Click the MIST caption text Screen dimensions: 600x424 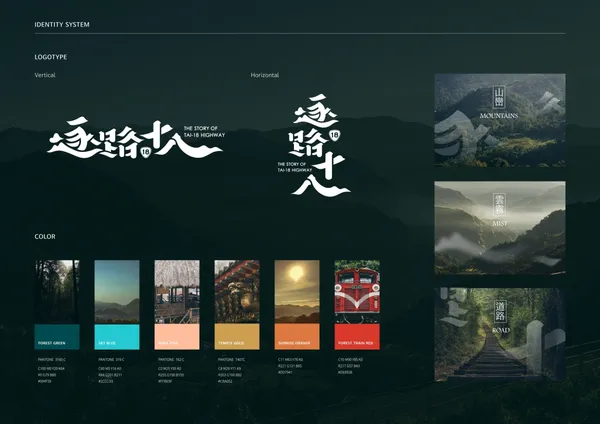tap(500, 223)
